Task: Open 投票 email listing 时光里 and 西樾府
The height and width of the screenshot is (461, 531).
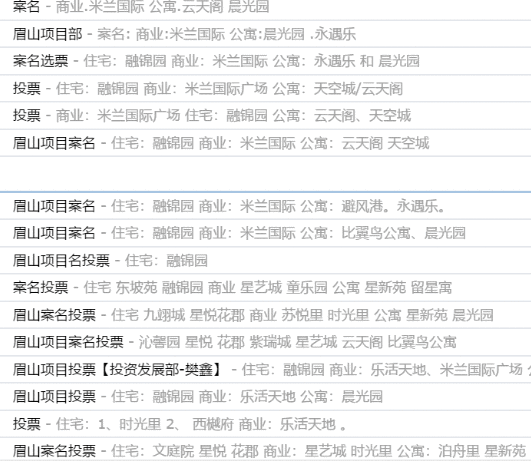Action: [266, 424]
